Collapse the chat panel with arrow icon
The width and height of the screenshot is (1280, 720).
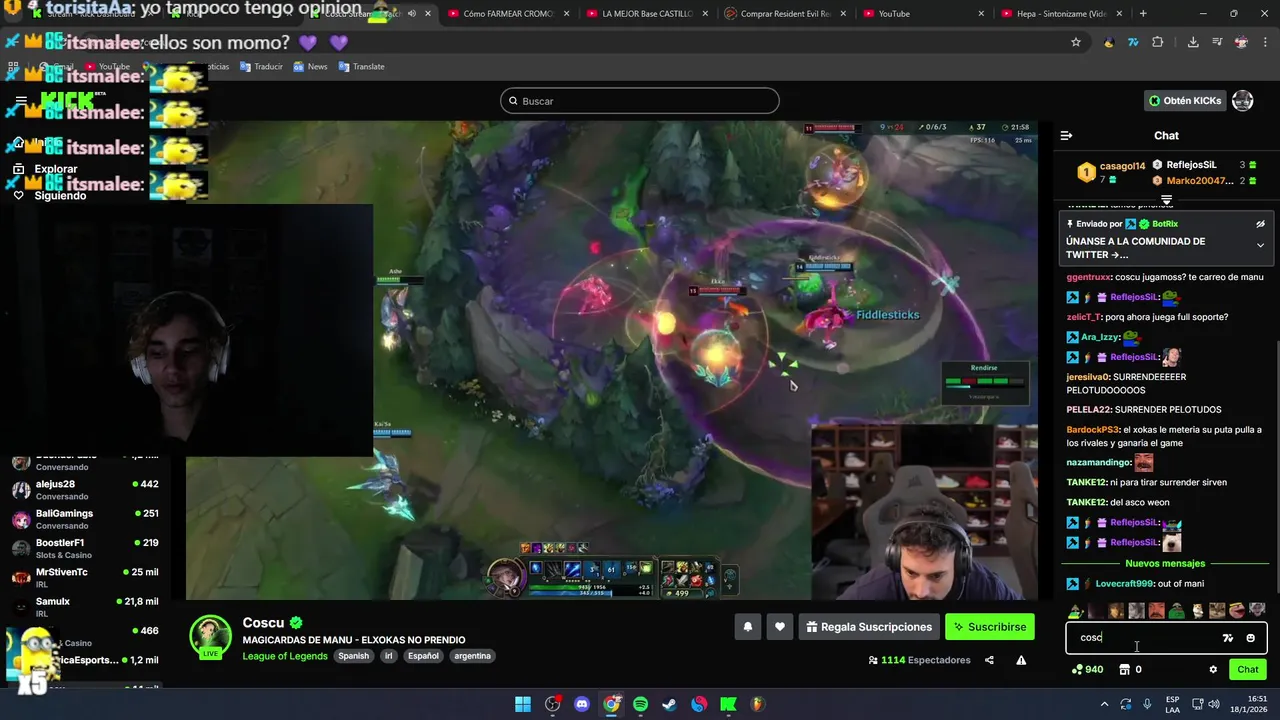1066,135
